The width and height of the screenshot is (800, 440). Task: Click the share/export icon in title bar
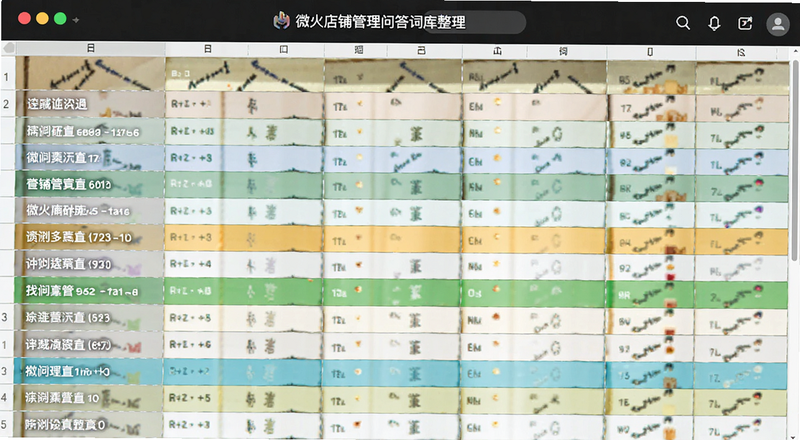(745, 23)
